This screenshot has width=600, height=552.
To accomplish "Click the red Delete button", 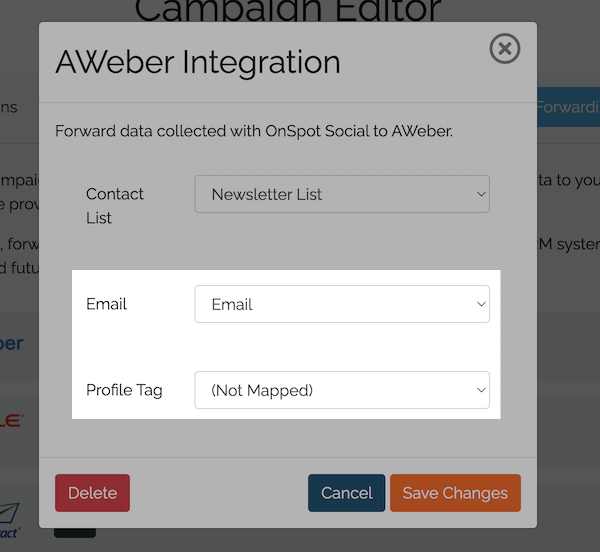I will click(92, 493).
